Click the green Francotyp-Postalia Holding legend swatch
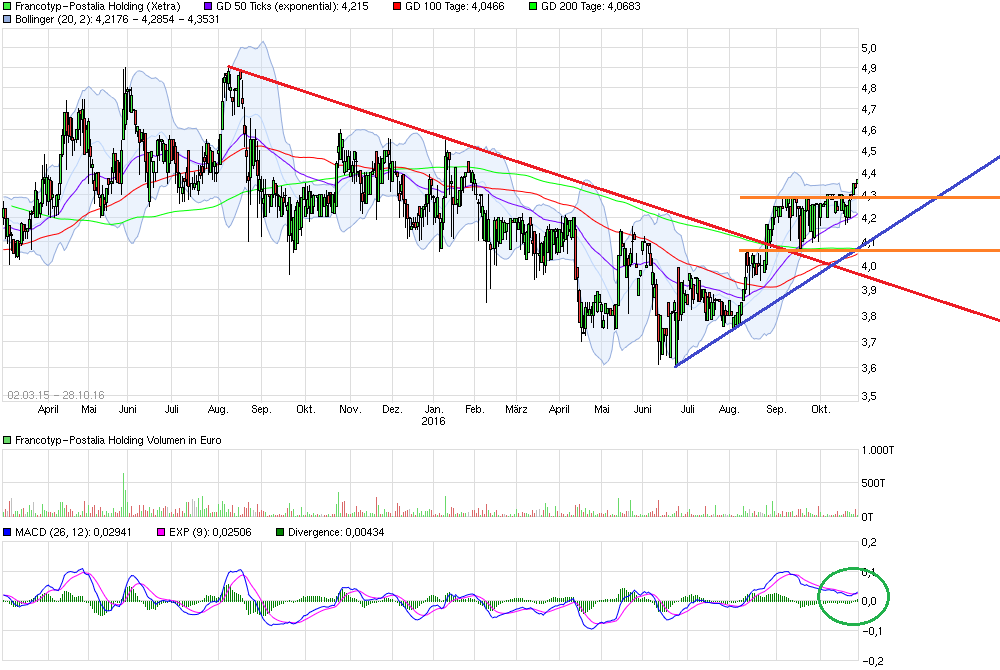Screen dimensions: 1000x670 pos(7,6)
